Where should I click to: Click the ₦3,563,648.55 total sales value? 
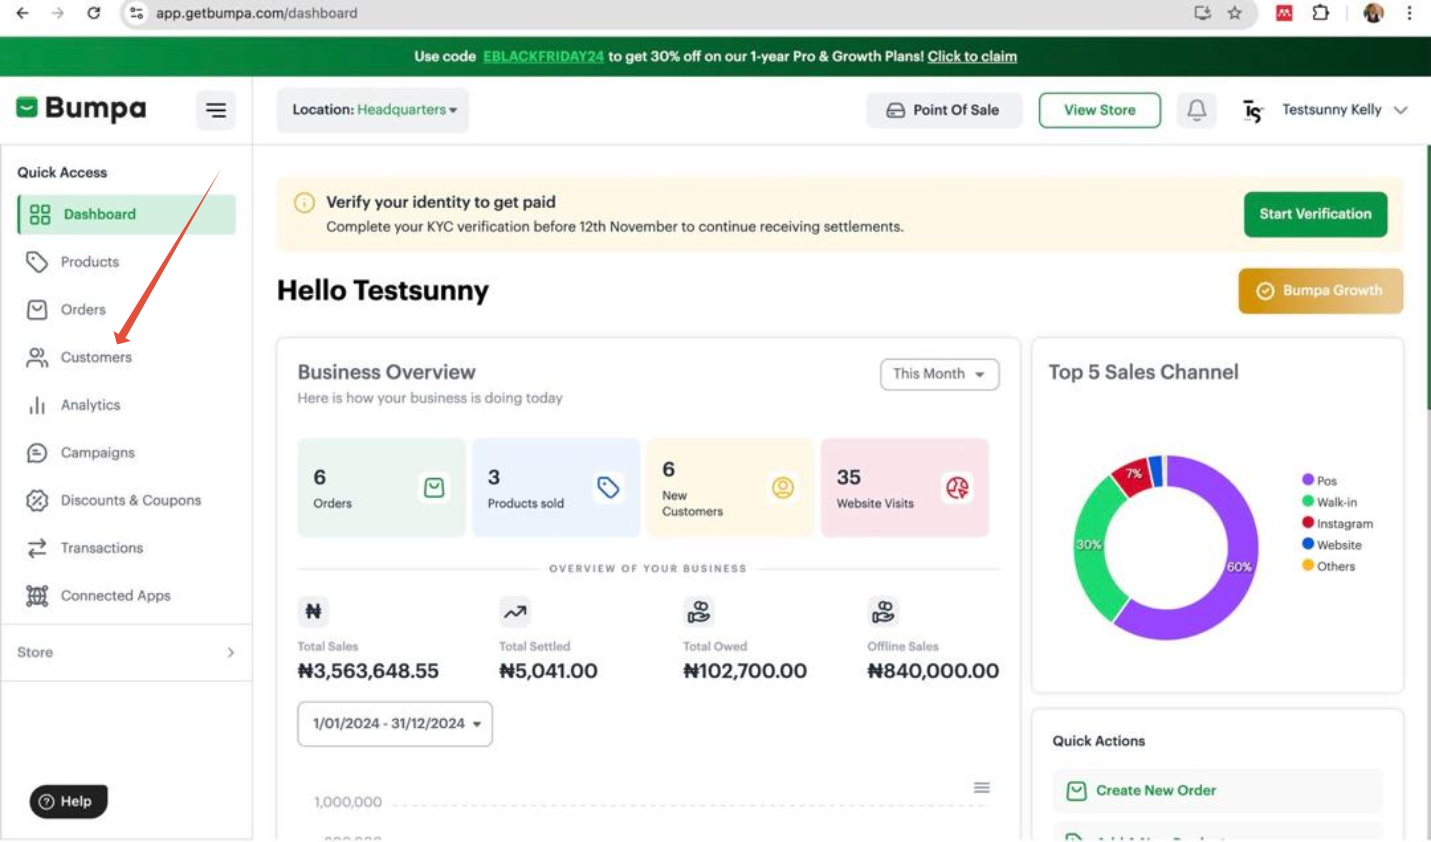(x=368, y=671)
